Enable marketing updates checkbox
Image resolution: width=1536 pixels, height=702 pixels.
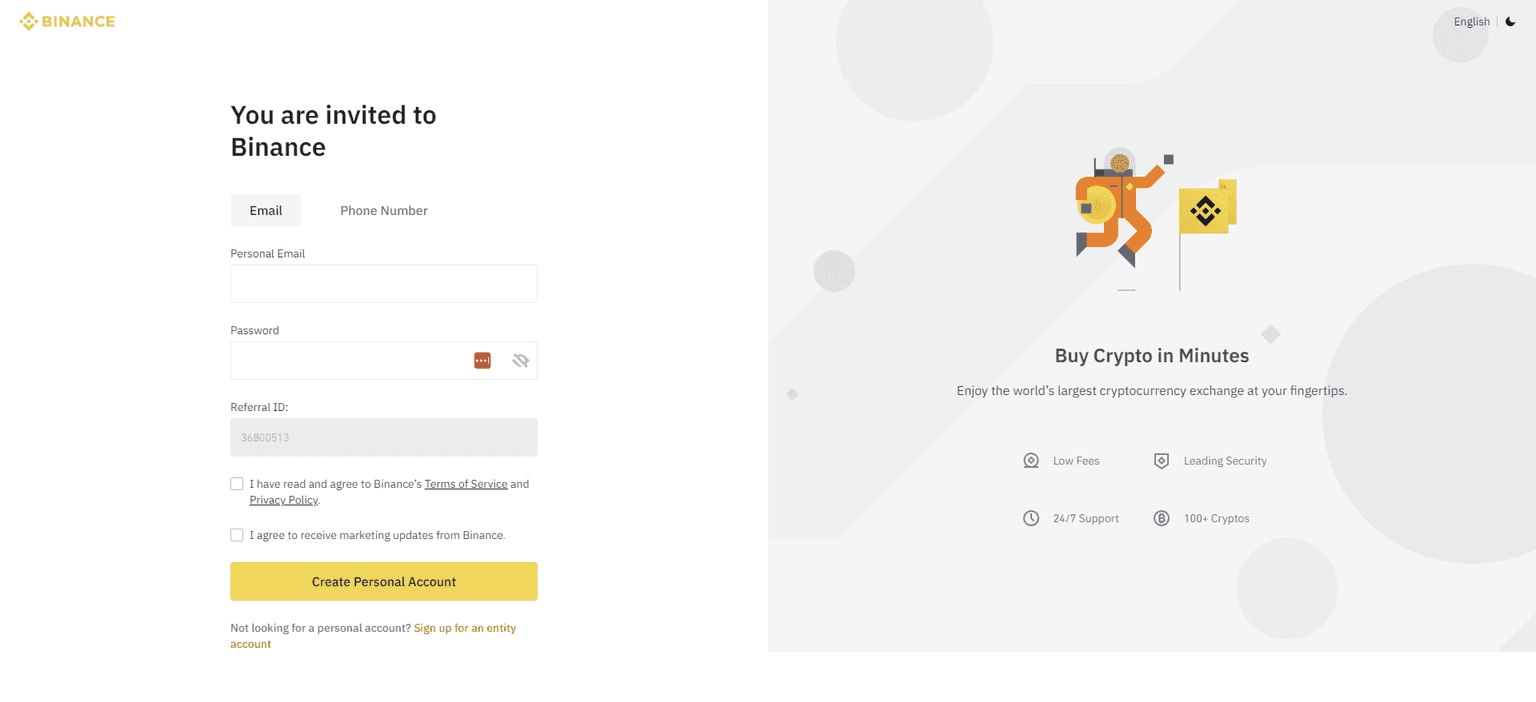point(237,535)
